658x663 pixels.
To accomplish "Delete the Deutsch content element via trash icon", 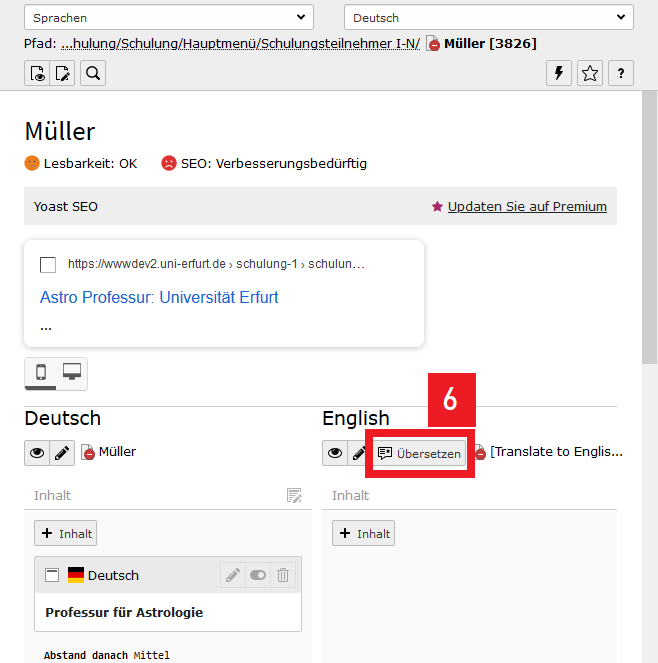I will (x=283, y=575).
